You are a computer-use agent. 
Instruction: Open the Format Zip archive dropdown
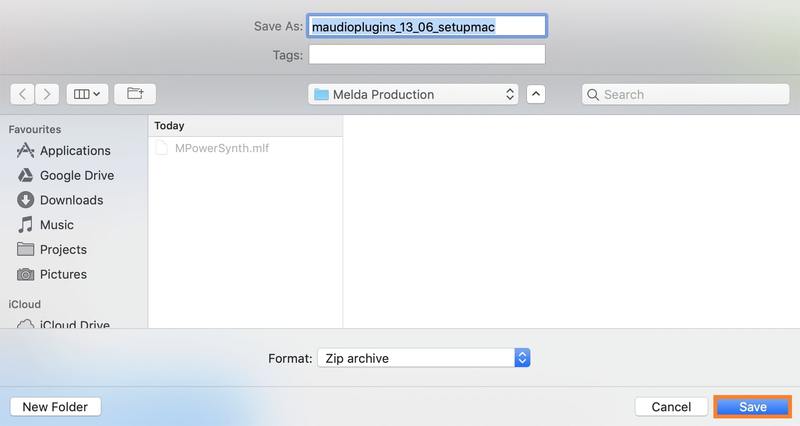(423, 358)
